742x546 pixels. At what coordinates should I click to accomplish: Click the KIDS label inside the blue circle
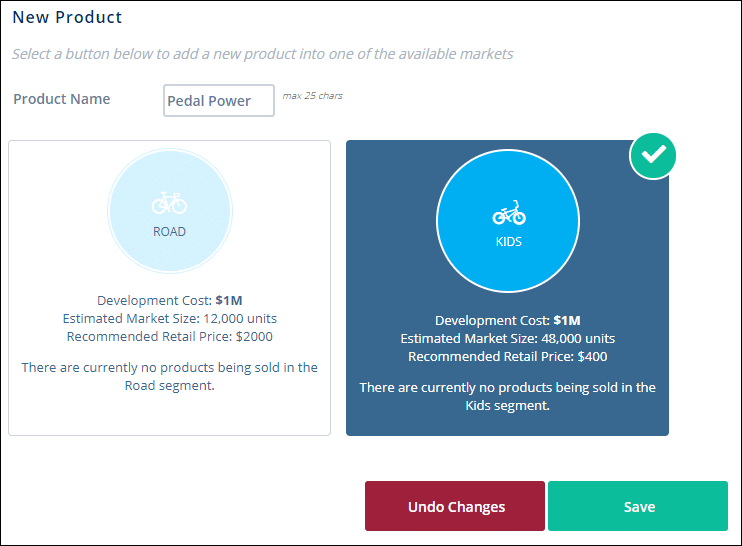508,241
